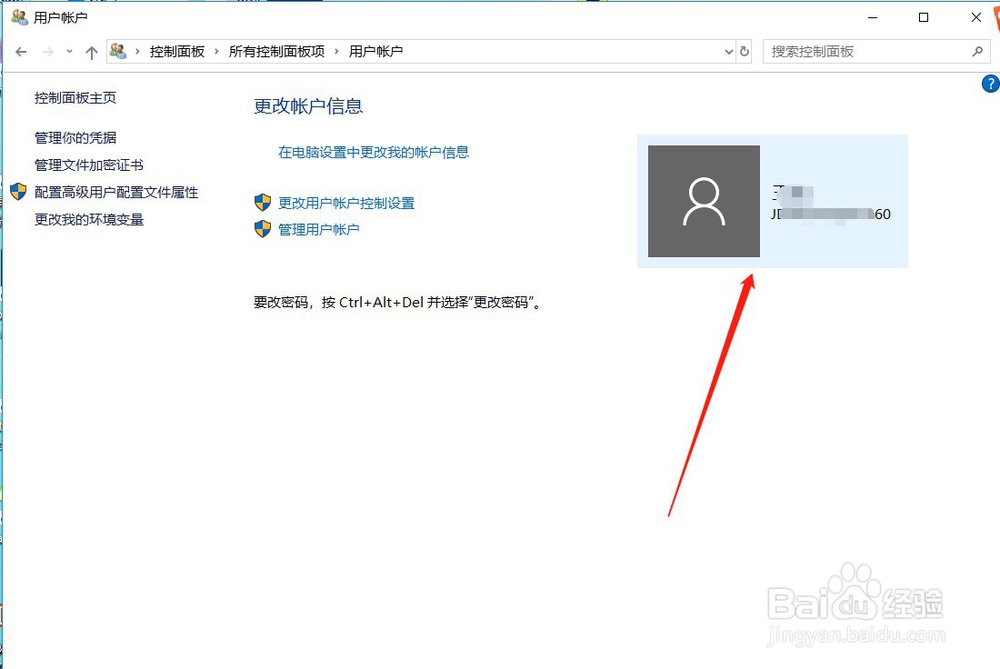Open 更改用户帐户控制设置 link

tap(346, 203)
